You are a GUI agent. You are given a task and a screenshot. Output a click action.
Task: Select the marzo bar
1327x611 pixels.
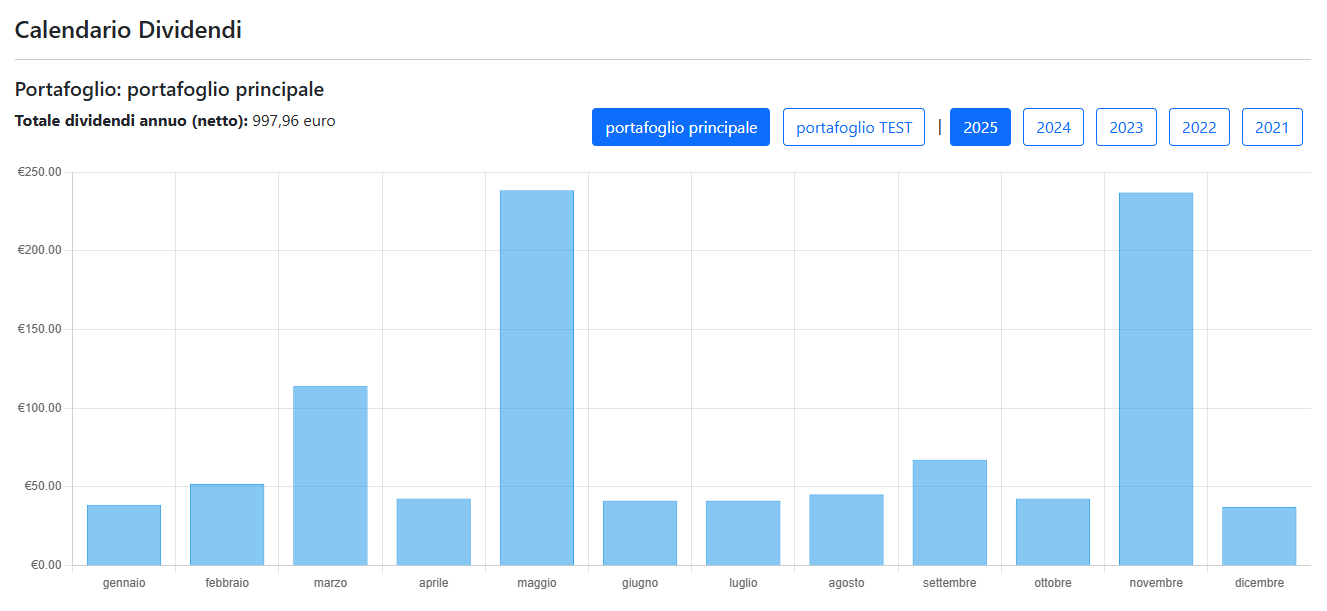pyautogui.click(x=330, y=475)
